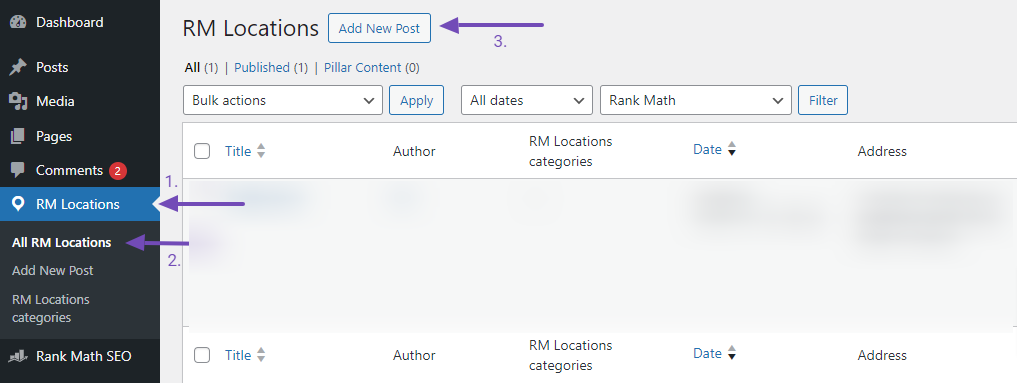This screenshot has width=1017, height=383.
Task: Open the Dashboard gauge icon
Action: (18, 22)
